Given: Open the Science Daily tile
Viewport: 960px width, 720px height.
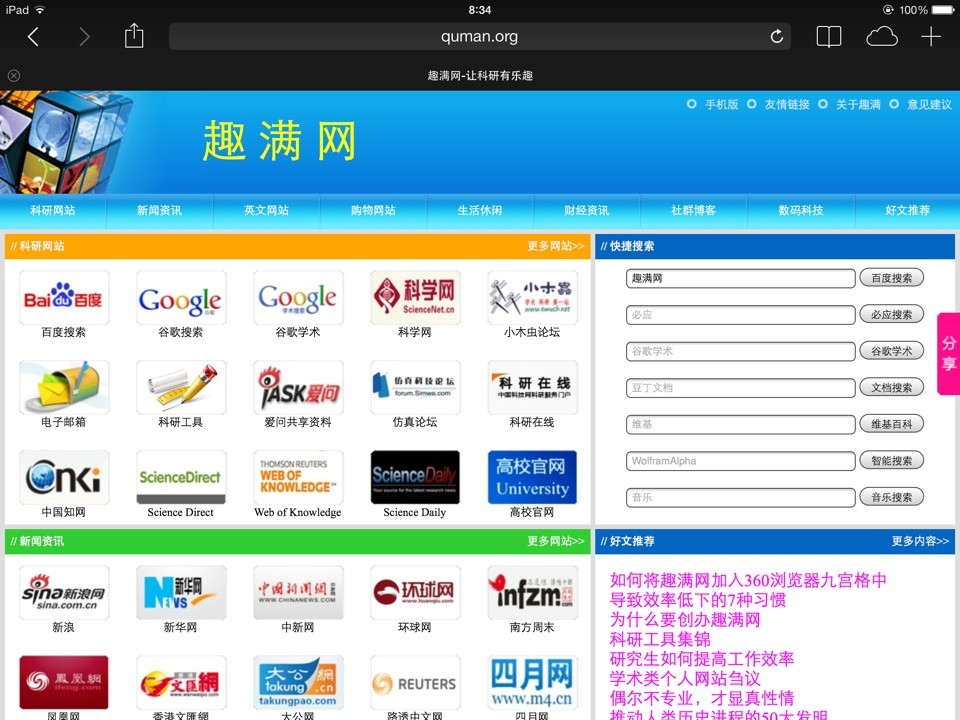Looking at the screenshot, I should (415, 478).
